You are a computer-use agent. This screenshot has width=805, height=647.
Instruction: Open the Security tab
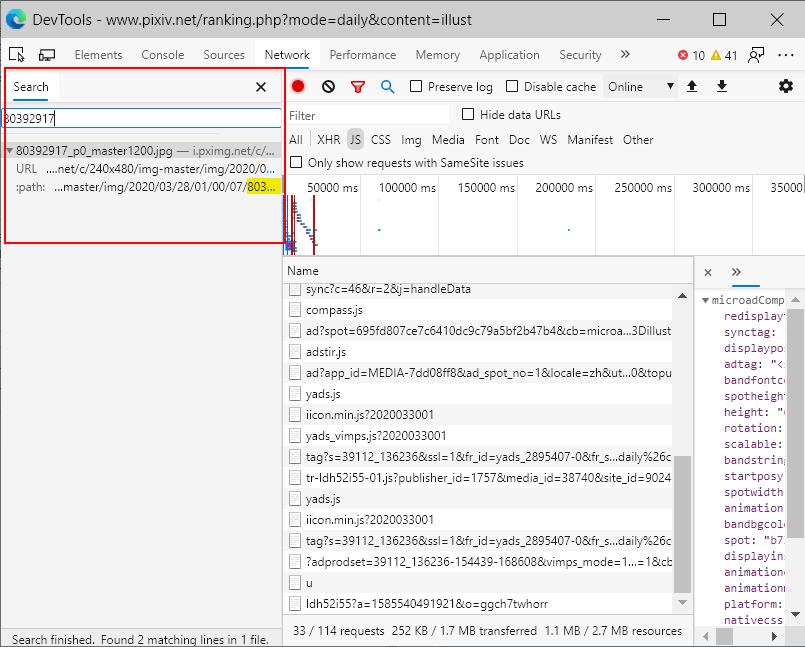pos(580,55)
